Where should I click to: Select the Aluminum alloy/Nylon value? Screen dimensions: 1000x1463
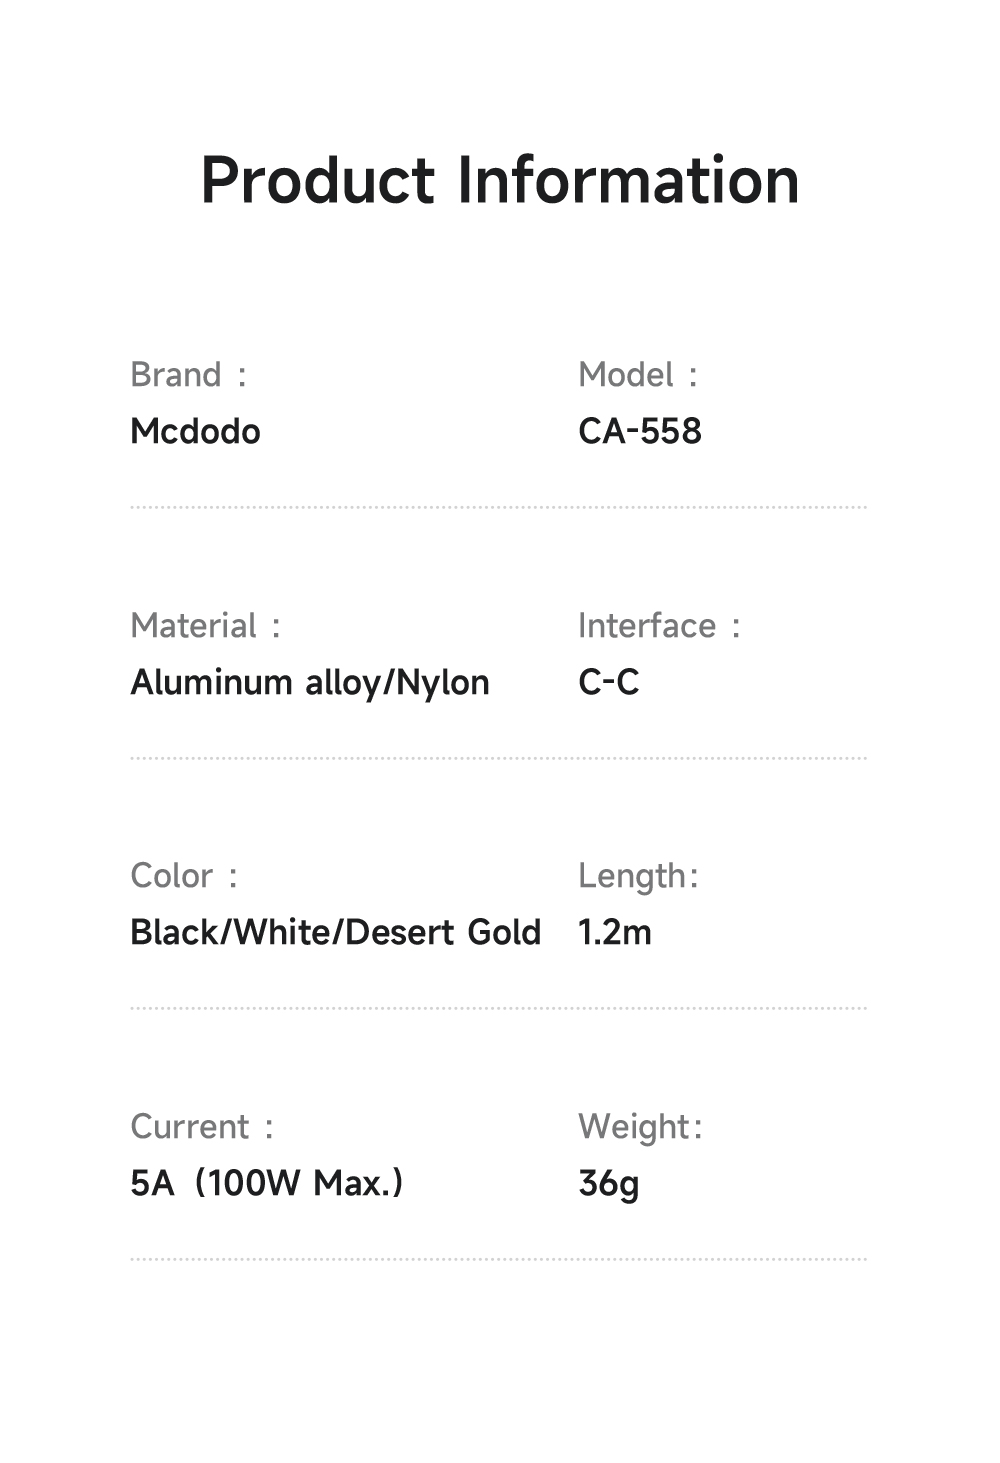tap(310, 683)
